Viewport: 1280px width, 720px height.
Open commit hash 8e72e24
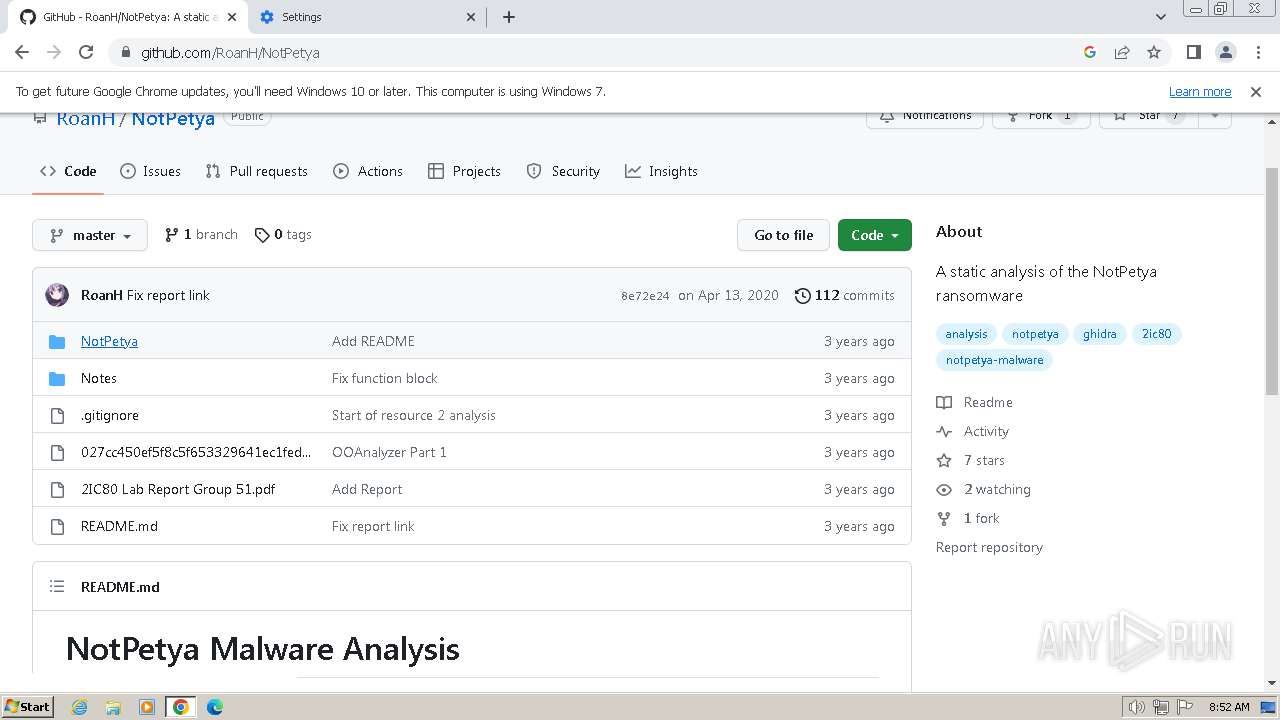pyautogui.click(x=645, y=296)
